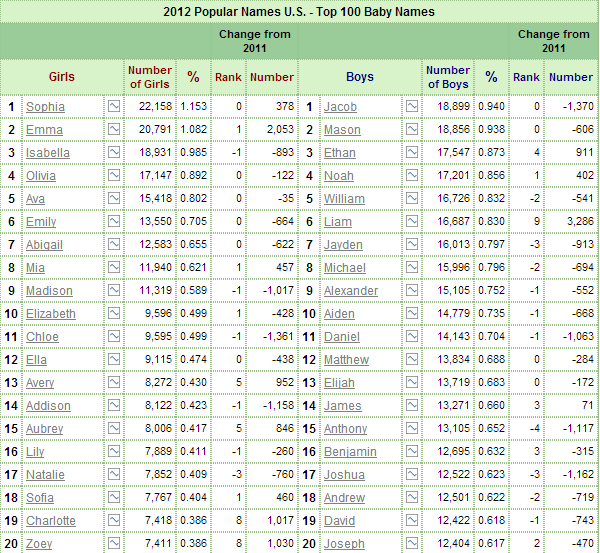Show the trend graph icon for Liam

[411, 221]
